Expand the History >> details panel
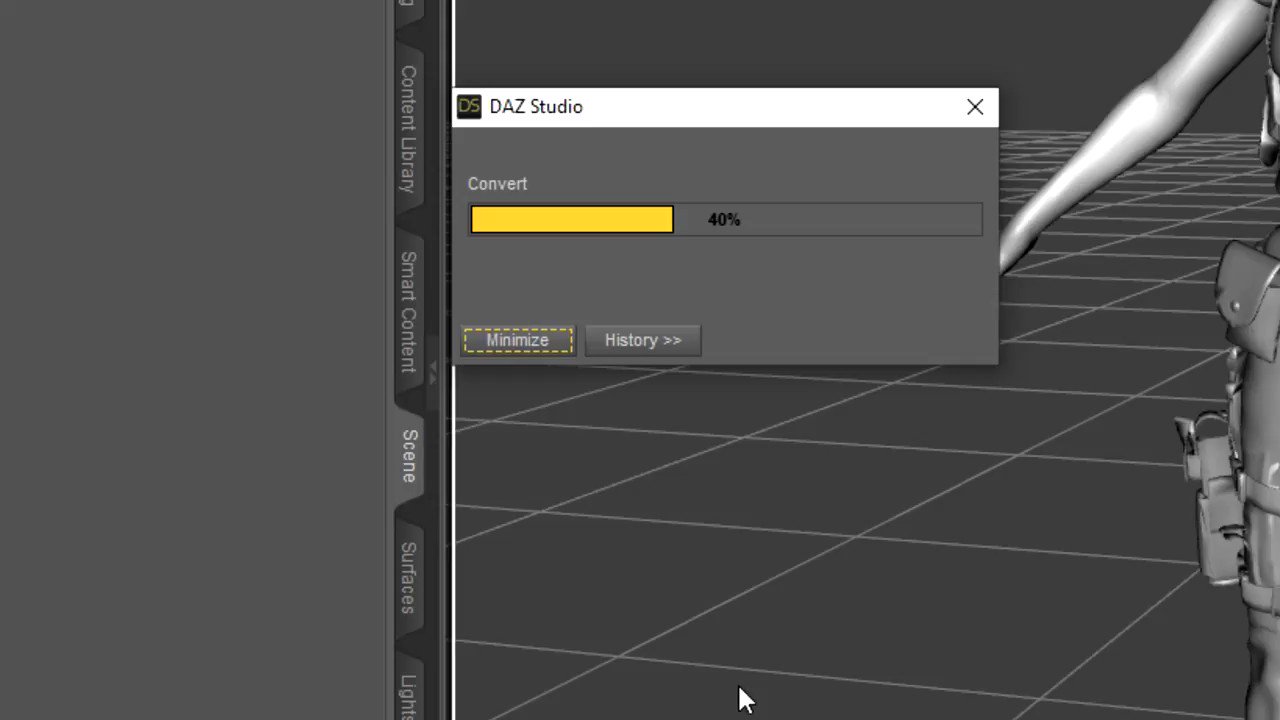The width and height of the screenshot is (1280, 720). pyautogui.click(x=643, y=340)
